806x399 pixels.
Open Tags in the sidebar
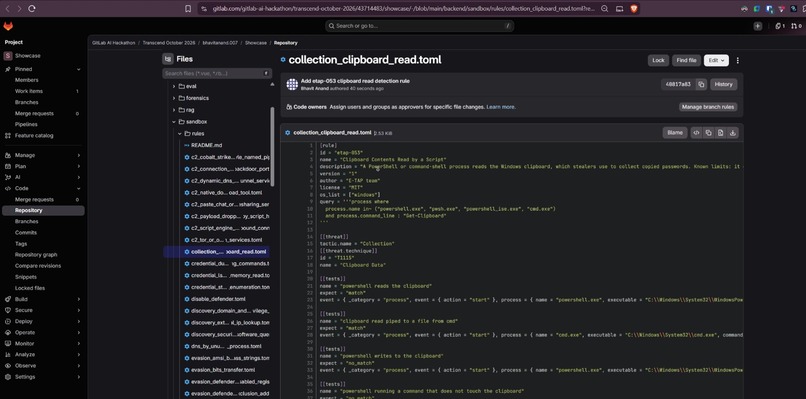21,244
